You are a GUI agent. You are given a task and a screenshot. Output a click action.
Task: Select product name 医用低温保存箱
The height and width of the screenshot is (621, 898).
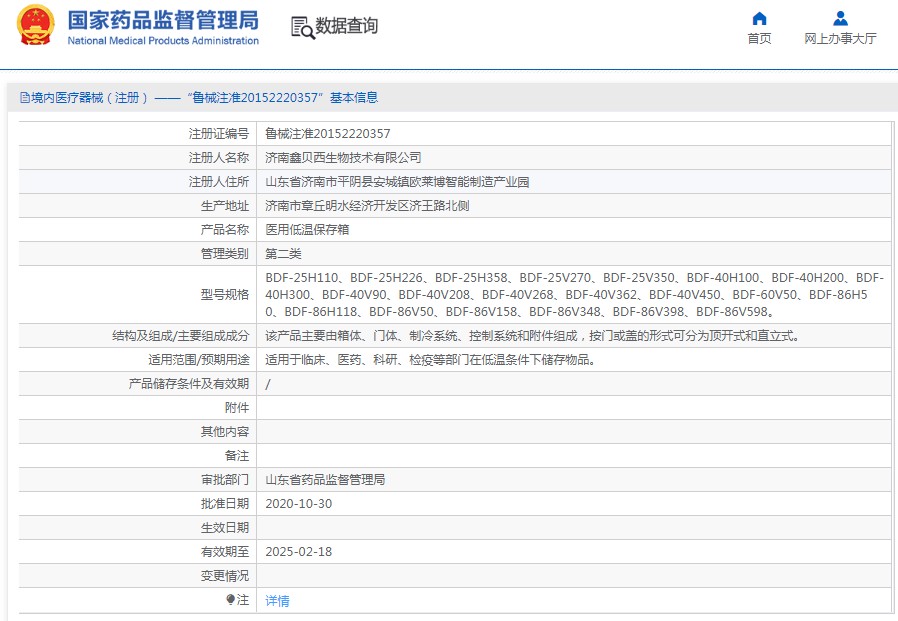(307, 230)
